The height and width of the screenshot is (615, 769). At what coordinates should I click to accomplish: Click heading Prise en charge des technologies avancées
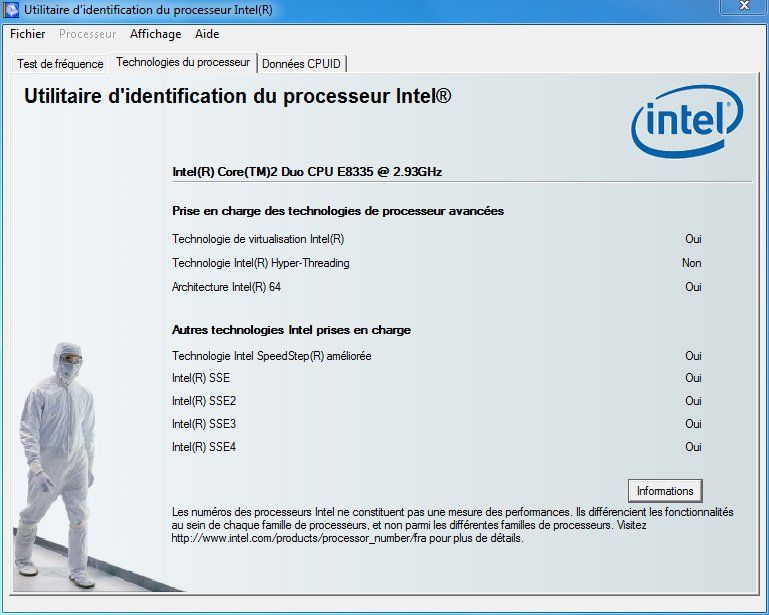click(338, 211)
